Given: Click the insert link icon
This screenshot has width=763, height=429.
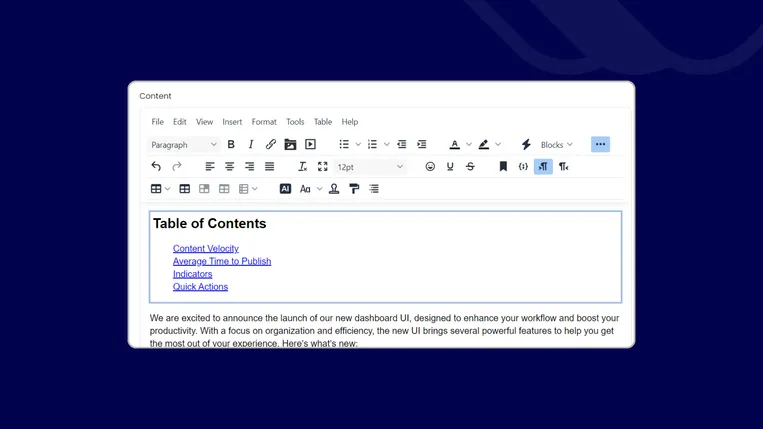Looking at the screenshot, I should [271, 145].
